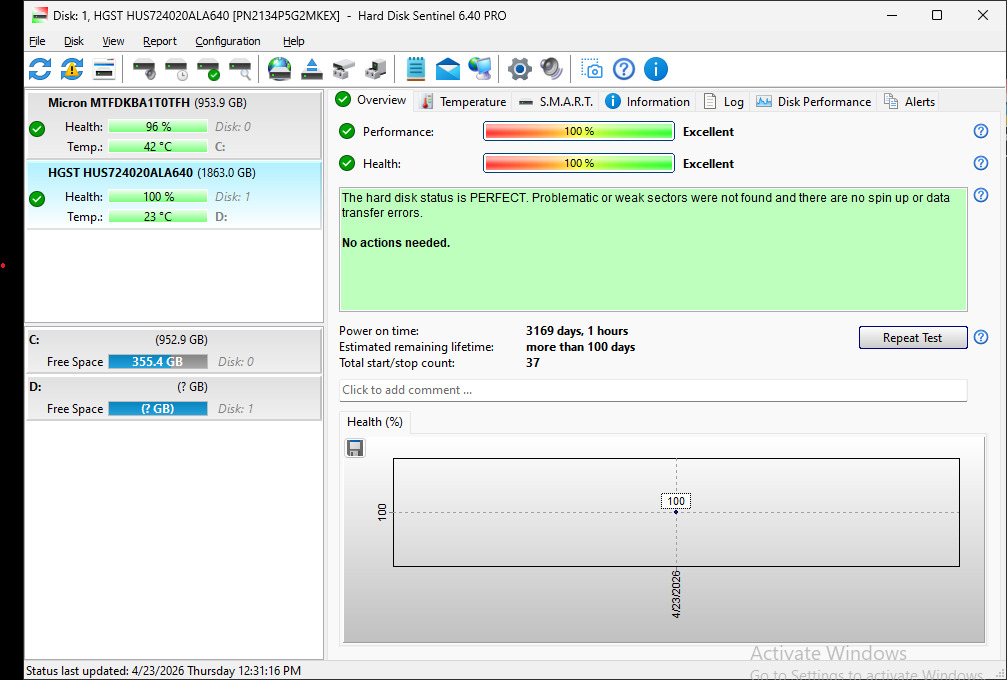Click the disk with magnifier toolbar icon

(x=240, y=69)
